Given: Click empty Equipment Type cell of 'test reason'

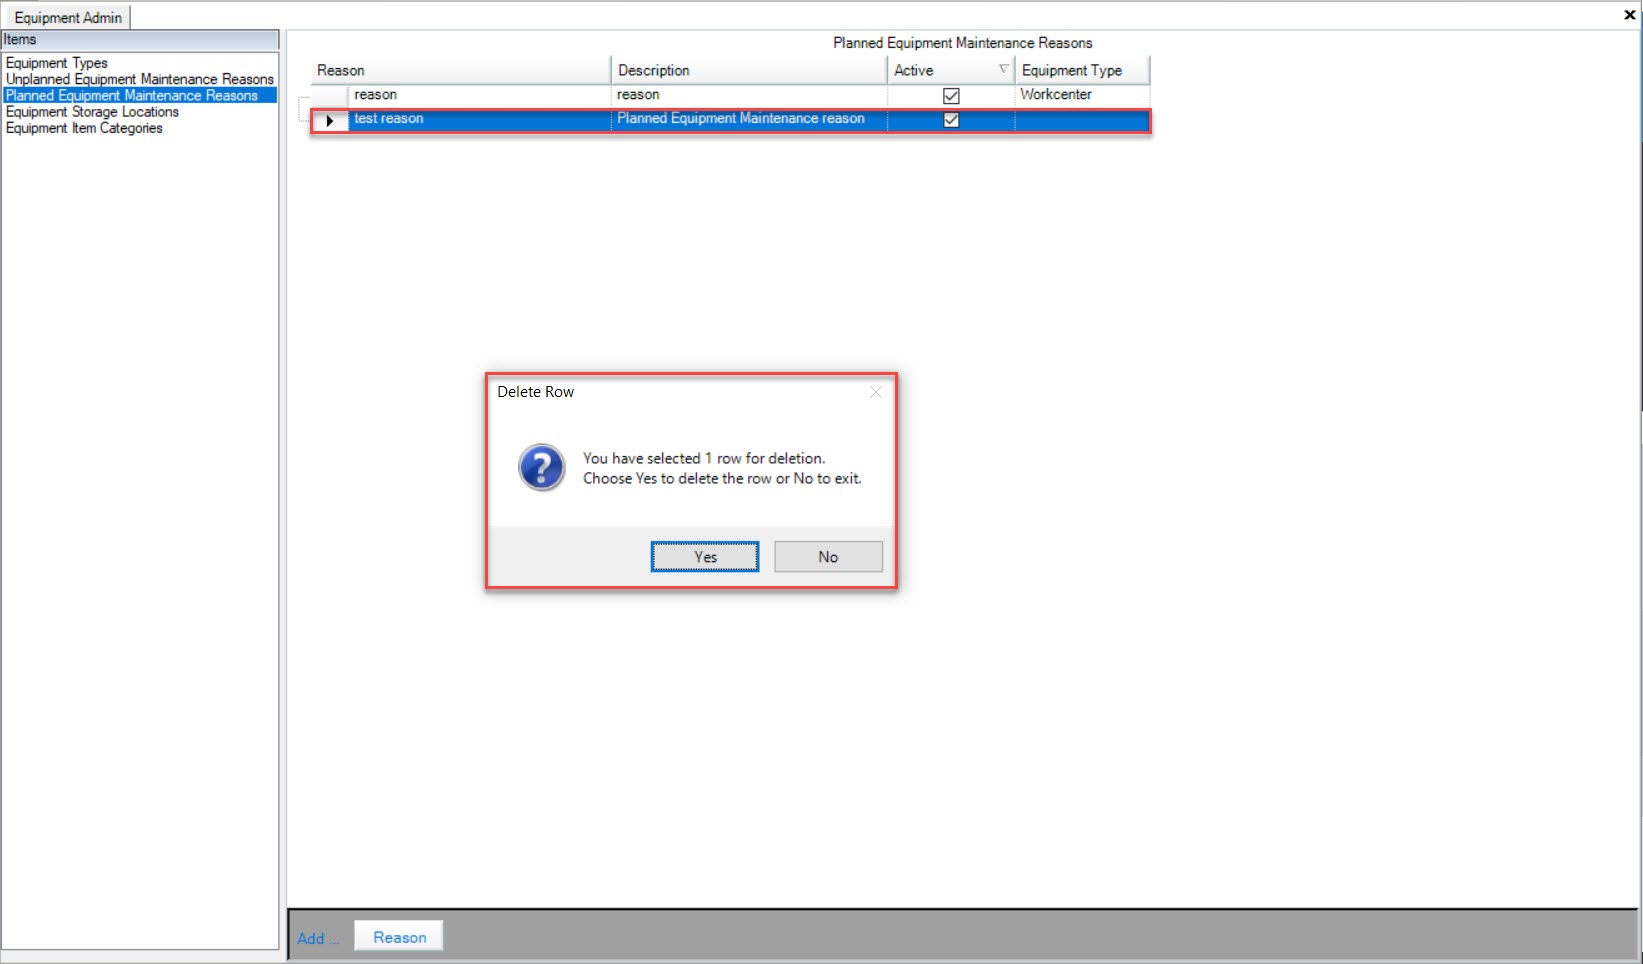Looking at the screenshot, I should pos(1082,119).
